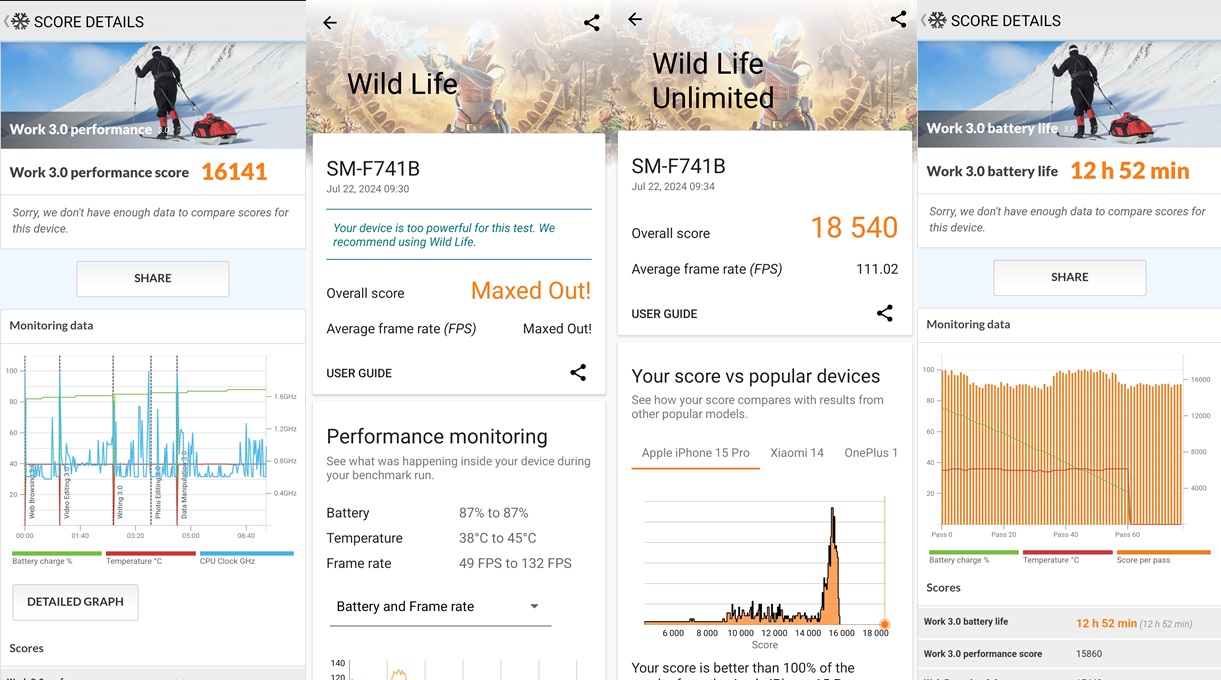Open USER GUIDE on the Wild Life Unlimited card
Screen dimensions: 1221x680
click(664, 314)
